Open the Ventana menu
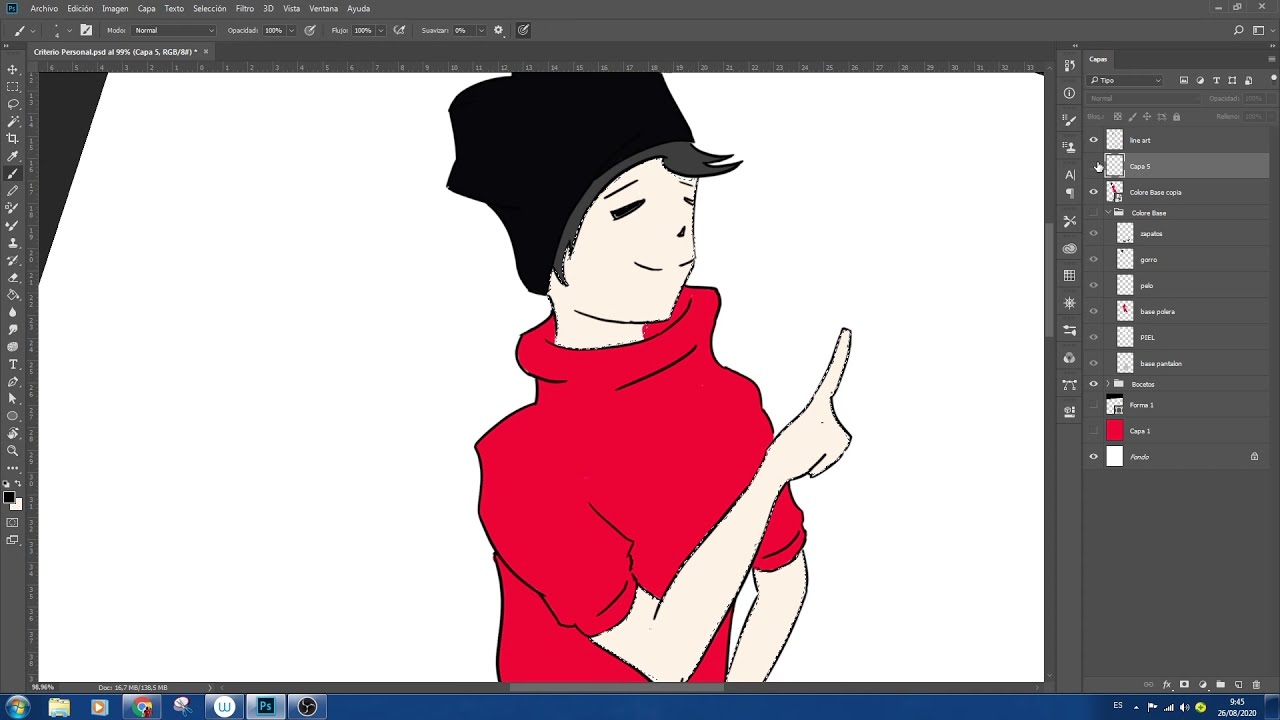 coord(323,8)
